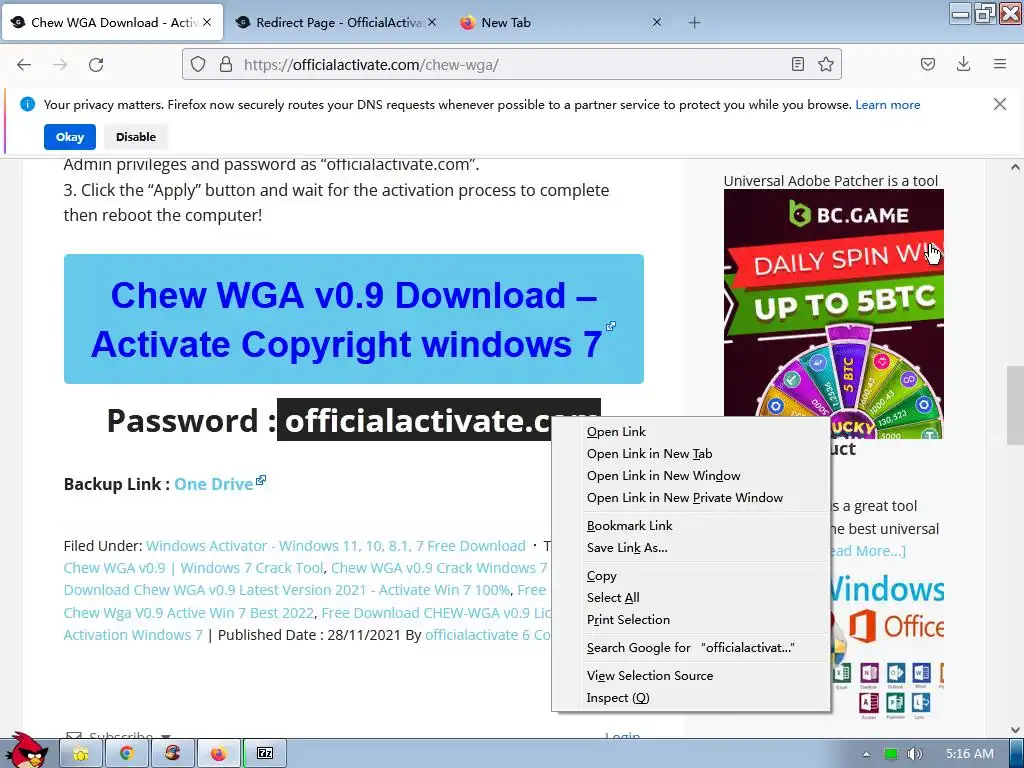Click the site security padlock icon
Image resolution: width=1024 pixels, height=768 pixels.
[226, 64]
